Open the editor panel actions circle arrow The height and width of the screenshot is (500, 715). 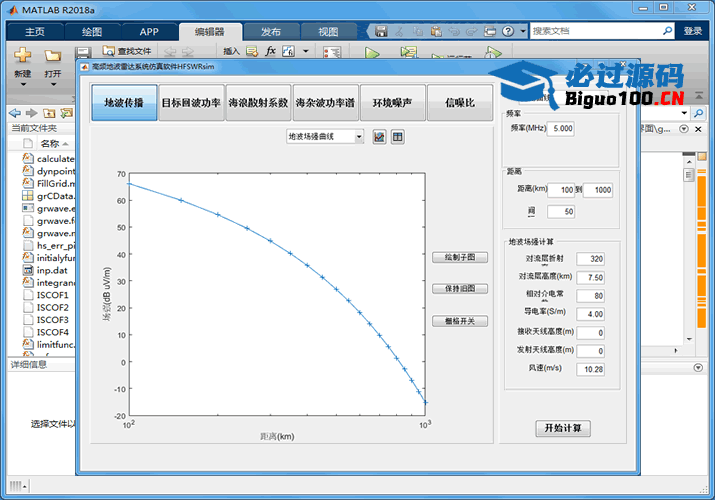coord(684,129)
